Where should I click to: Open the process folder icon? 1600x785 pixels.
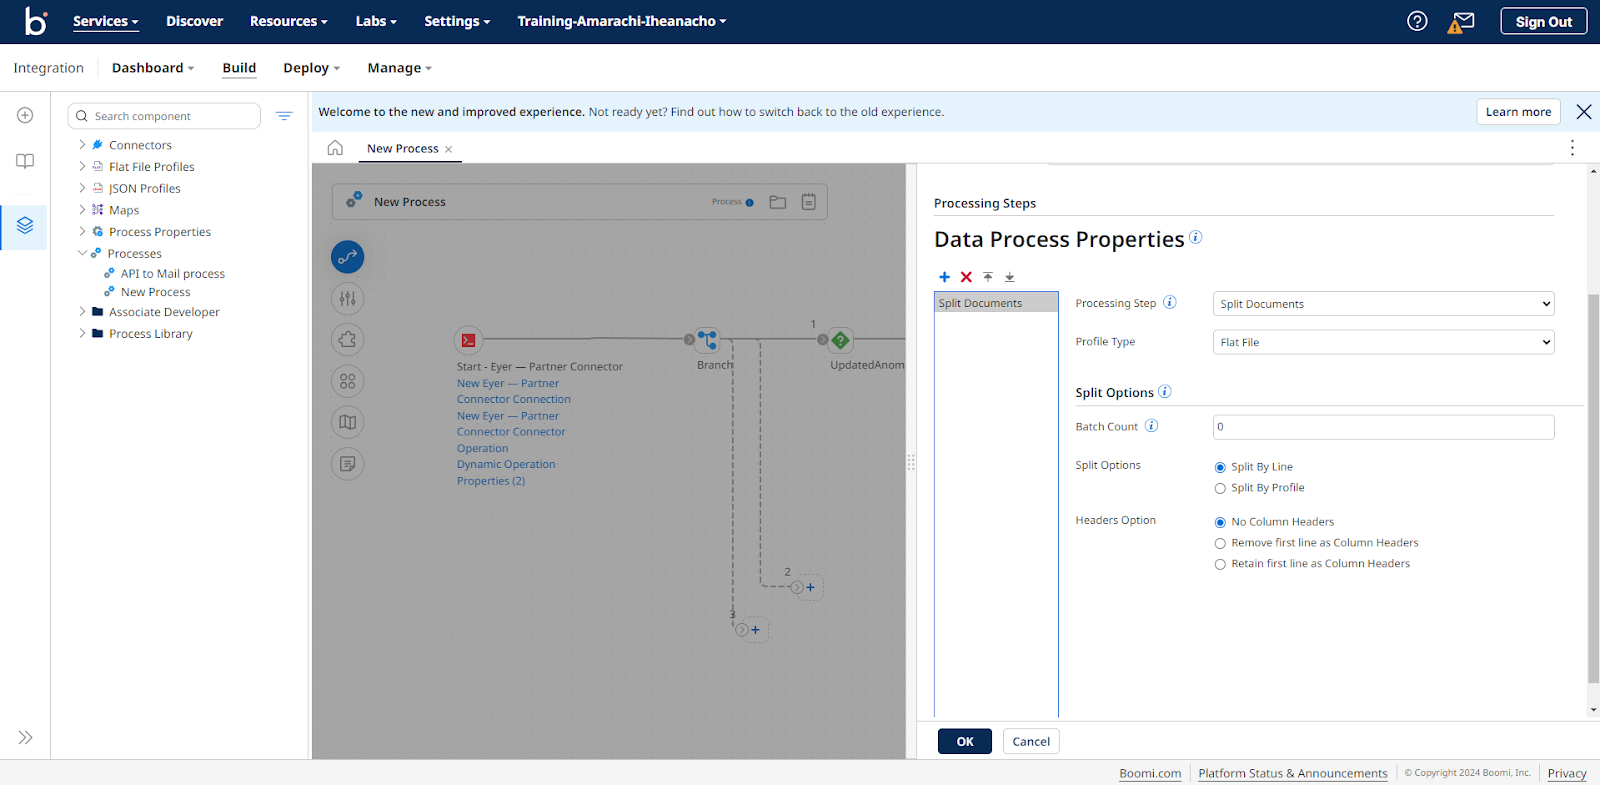click(x=778, y=202)
